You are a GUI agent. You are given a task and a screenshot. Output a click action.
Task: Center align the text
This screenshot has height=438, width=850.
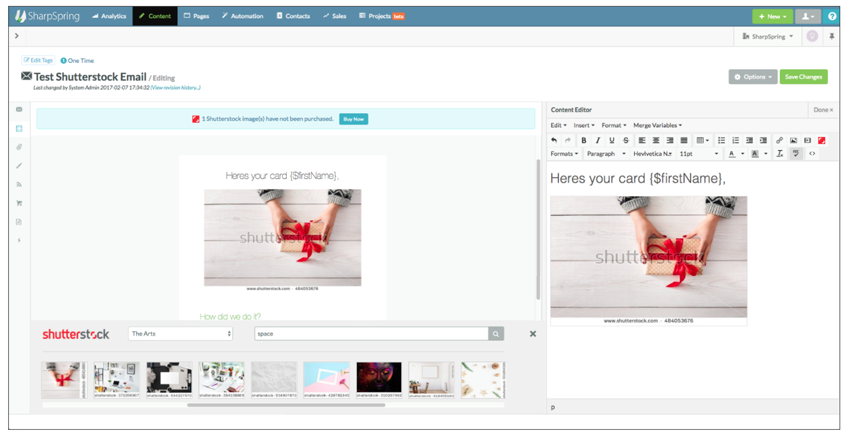(x=655, y=140)
